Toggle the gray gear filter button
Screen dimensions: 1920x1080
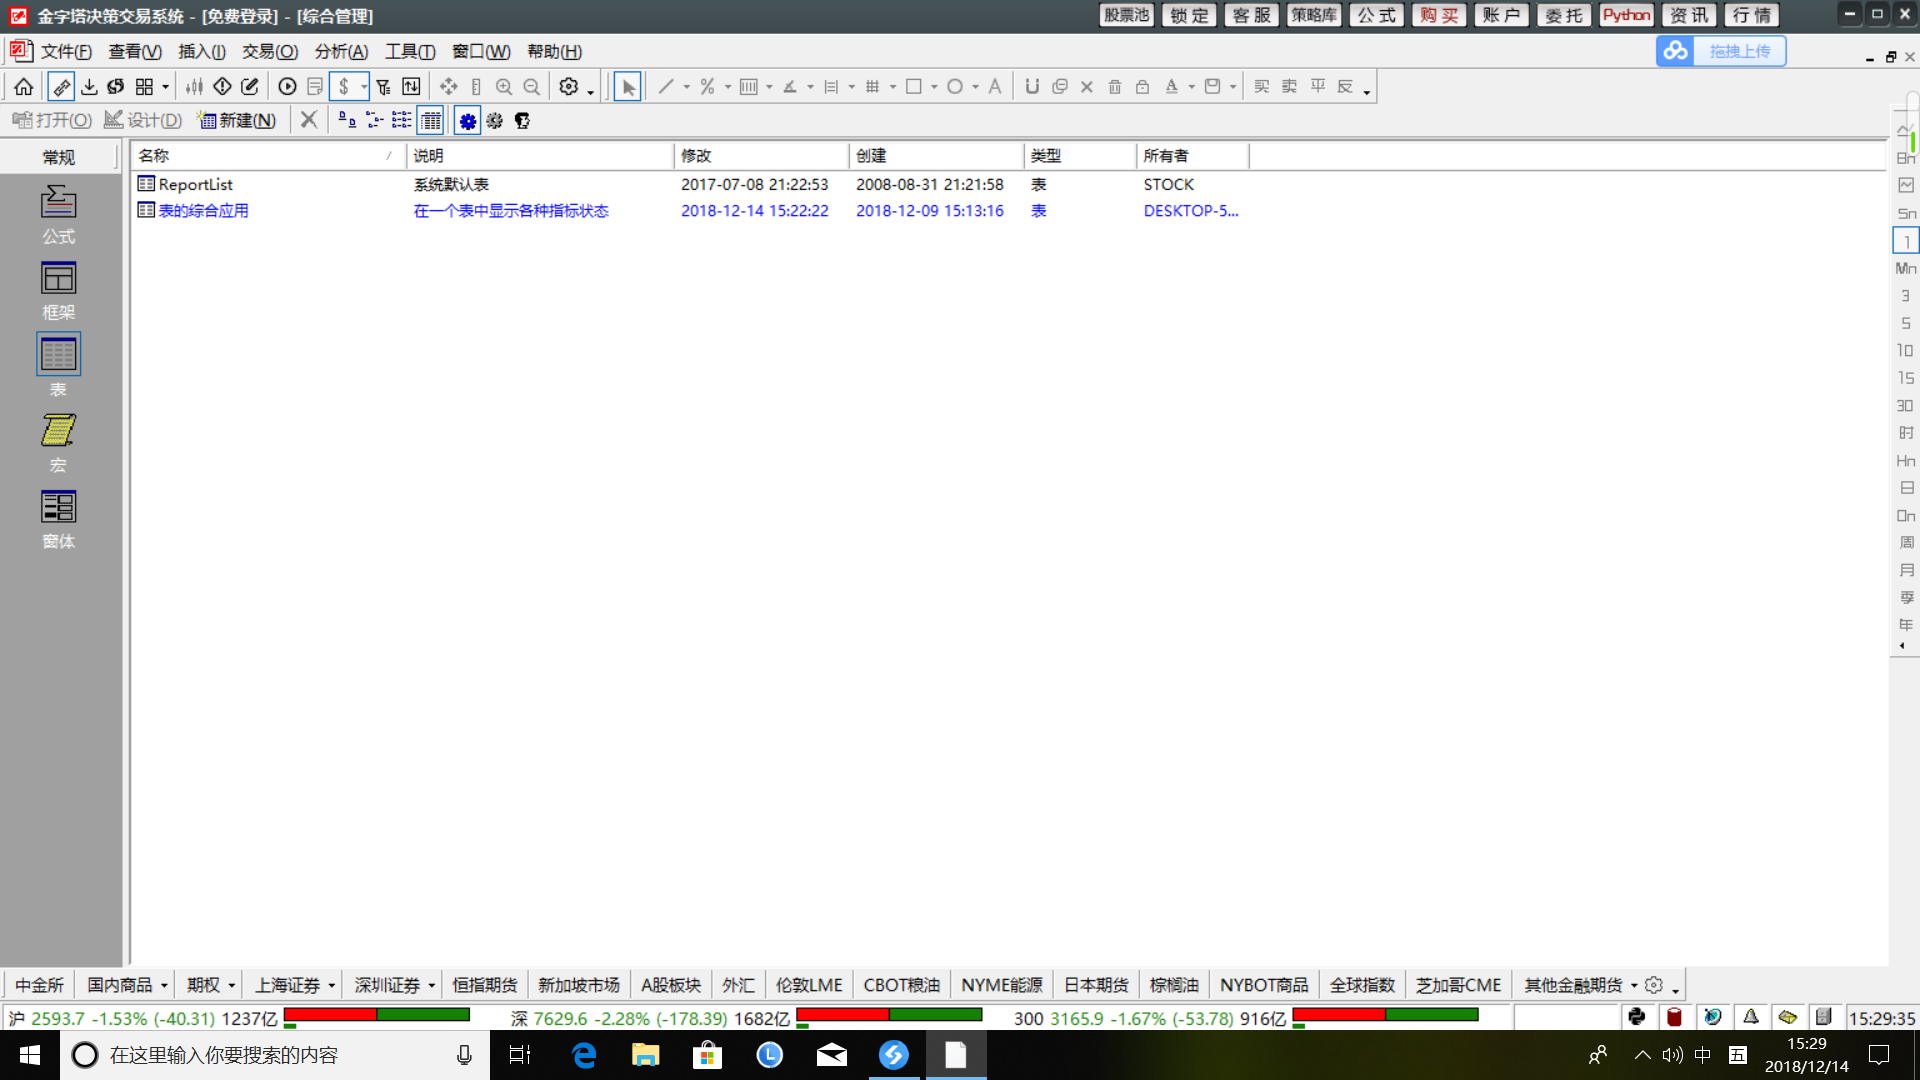pyautogui.click(x=495, y=121)
